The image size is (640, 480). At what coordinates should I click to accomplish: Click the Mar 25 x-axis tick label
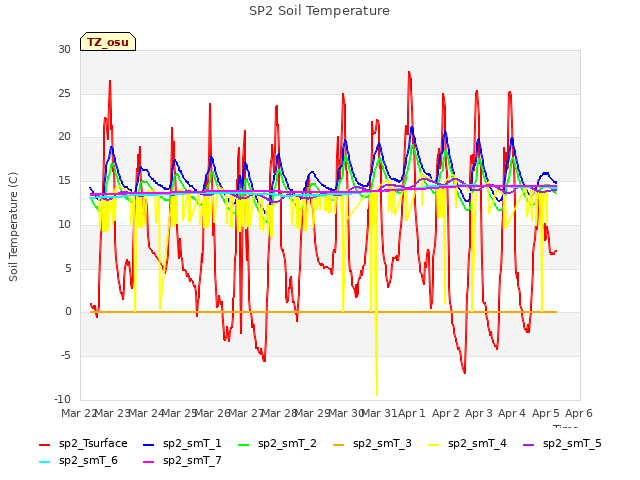180,413
